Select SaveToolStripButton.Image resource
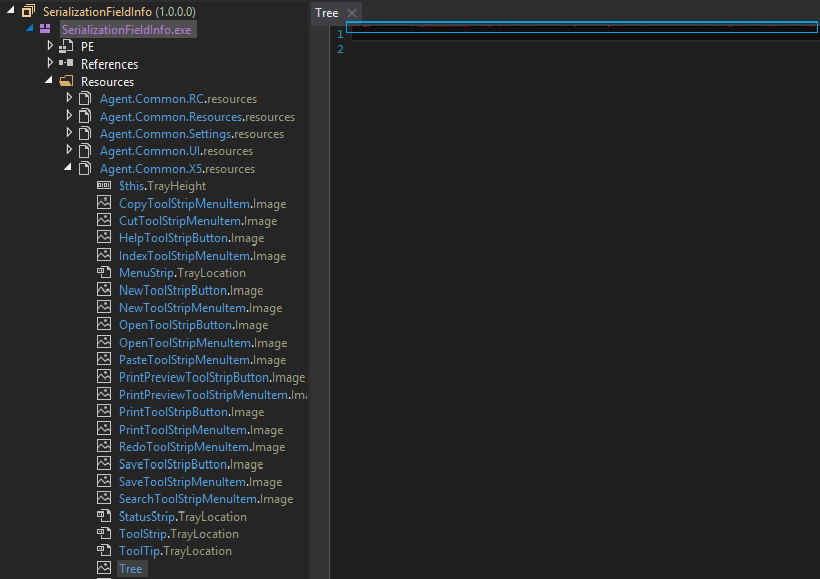 pyautogui.click(x=190, y=464)
